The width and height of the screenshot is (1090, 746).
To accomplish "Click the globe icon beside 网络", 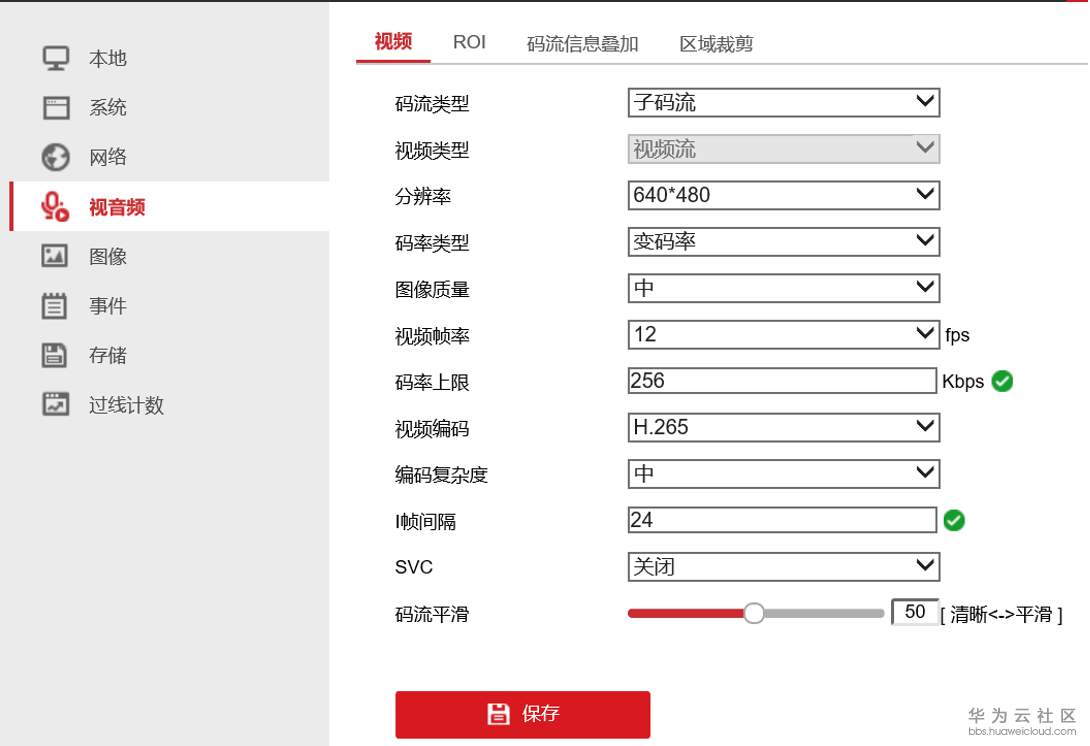I will click(56, 157).
